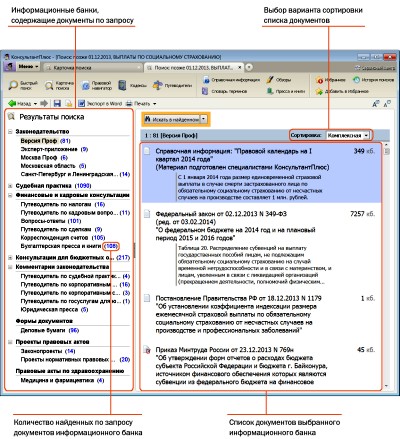The image size is (400, 439).
Task: Open Приказ Минтруда document icon
Action: click(147, 350)
